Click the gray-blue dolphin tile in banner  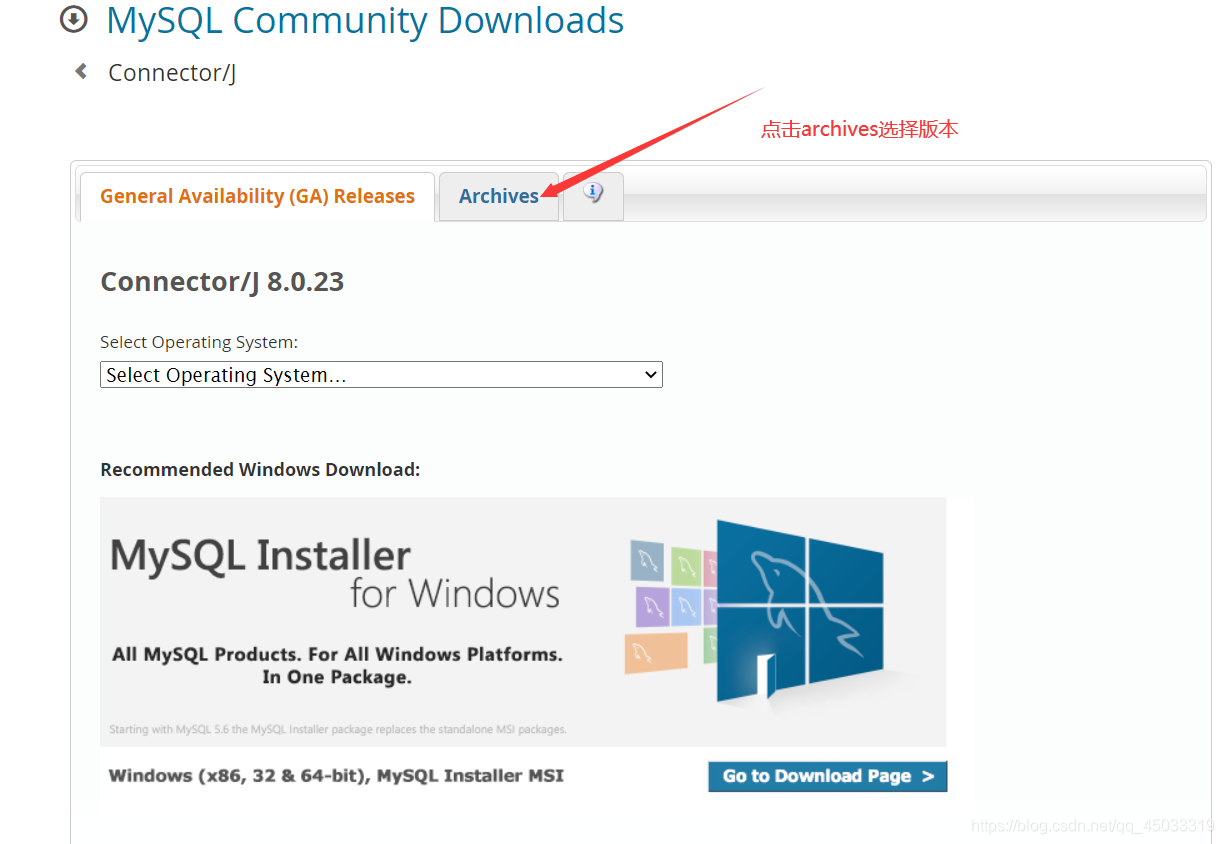click(x=647, y=560)
